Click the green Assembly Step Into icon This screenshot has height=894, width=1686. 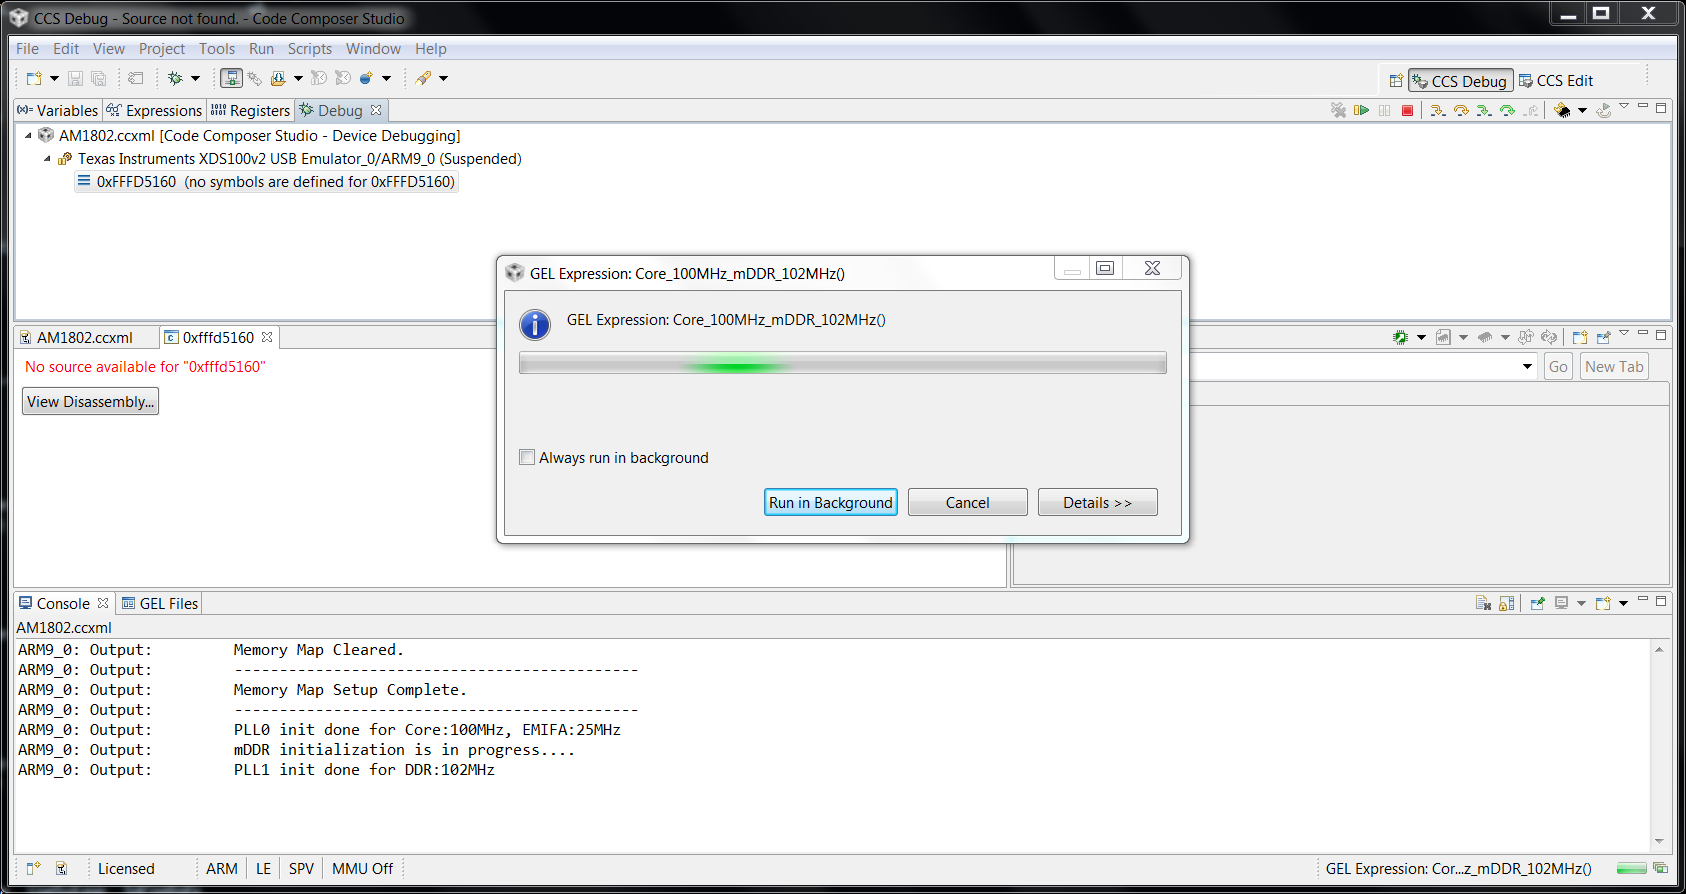coord(1484,110)
